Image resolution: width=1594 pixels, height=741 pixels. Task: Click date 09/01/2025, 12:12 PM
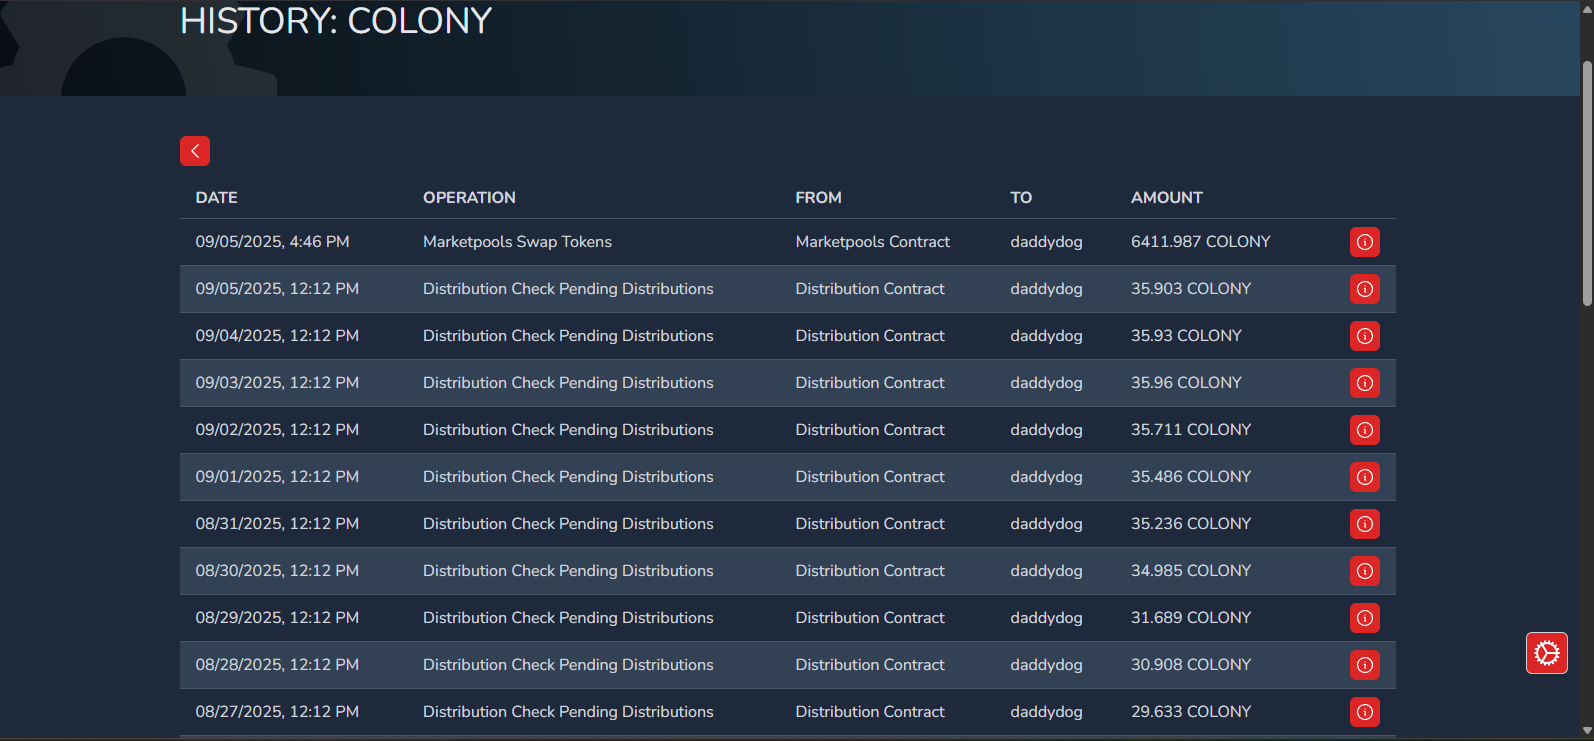click(277, 477)
